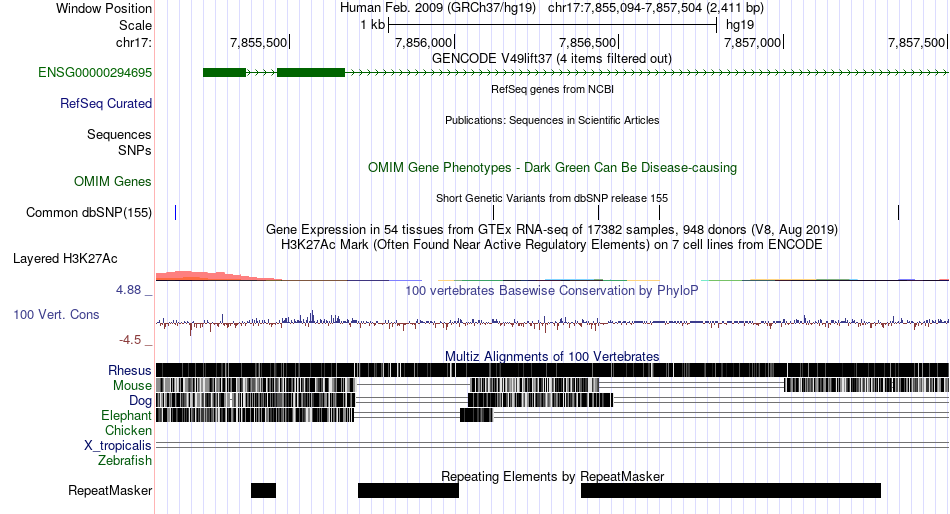Click the longest RepeatMasker block on the right
This screenshot has width=950, height=514.
[731, 490]
